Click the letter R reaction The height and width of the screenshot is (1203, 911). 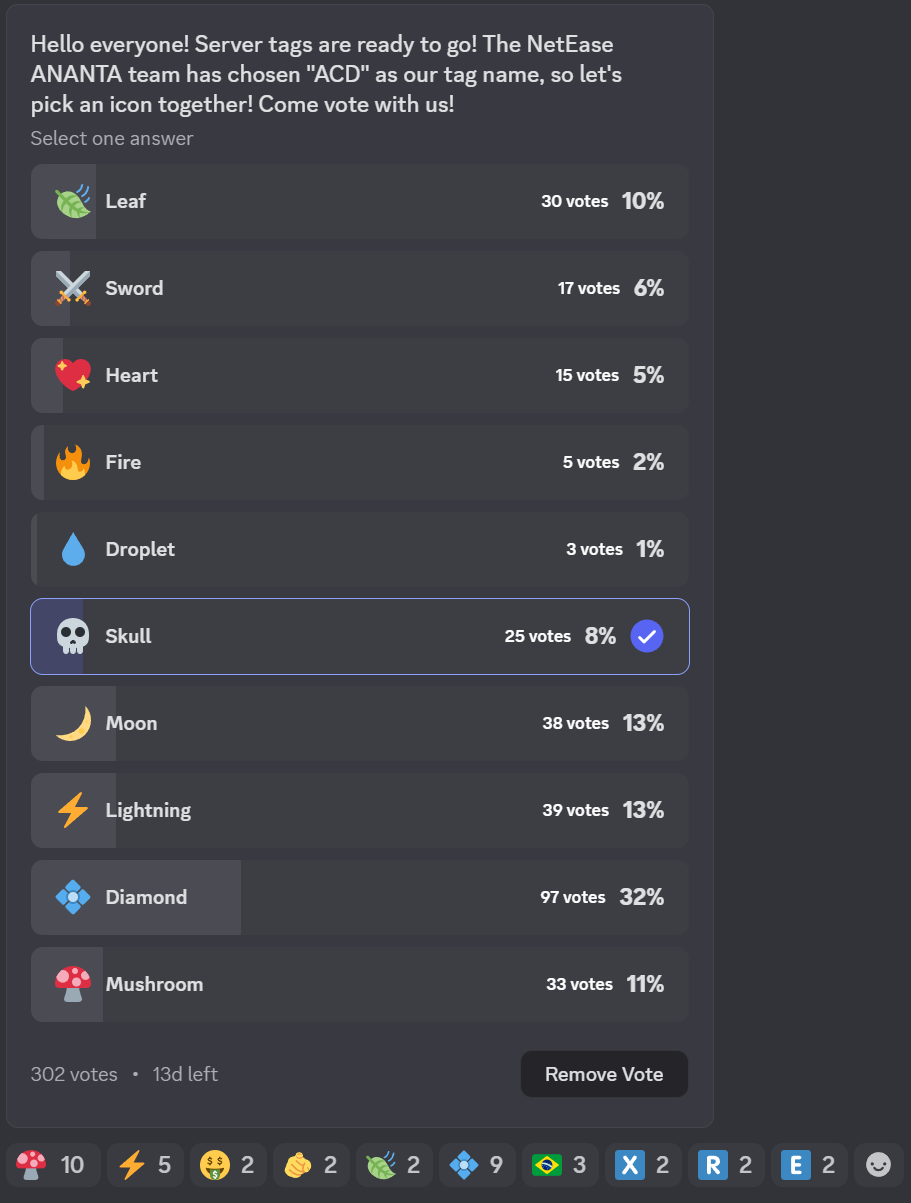[x=726, y=1165]
